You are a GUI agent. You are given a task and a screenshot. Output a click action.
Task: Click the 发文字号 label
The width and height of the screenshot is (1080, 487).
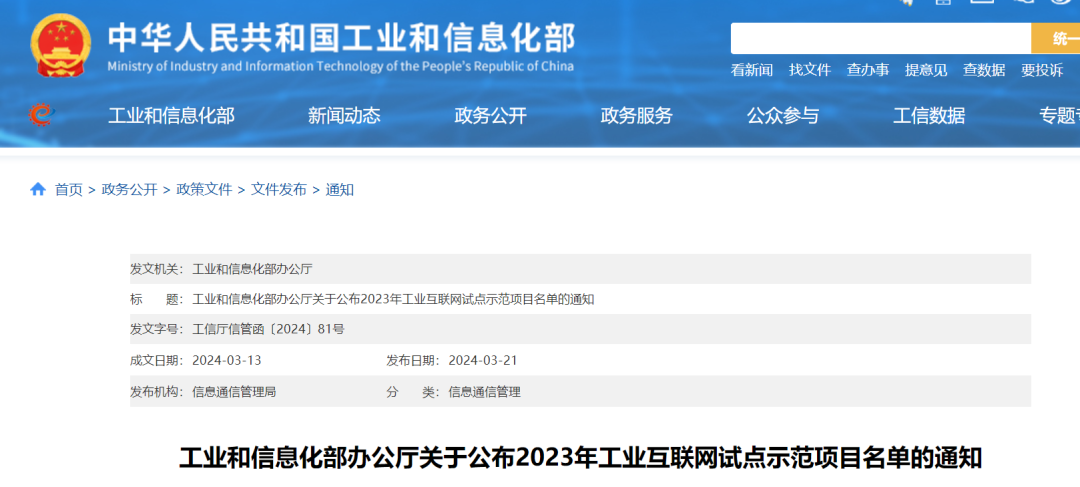[156, 329]
